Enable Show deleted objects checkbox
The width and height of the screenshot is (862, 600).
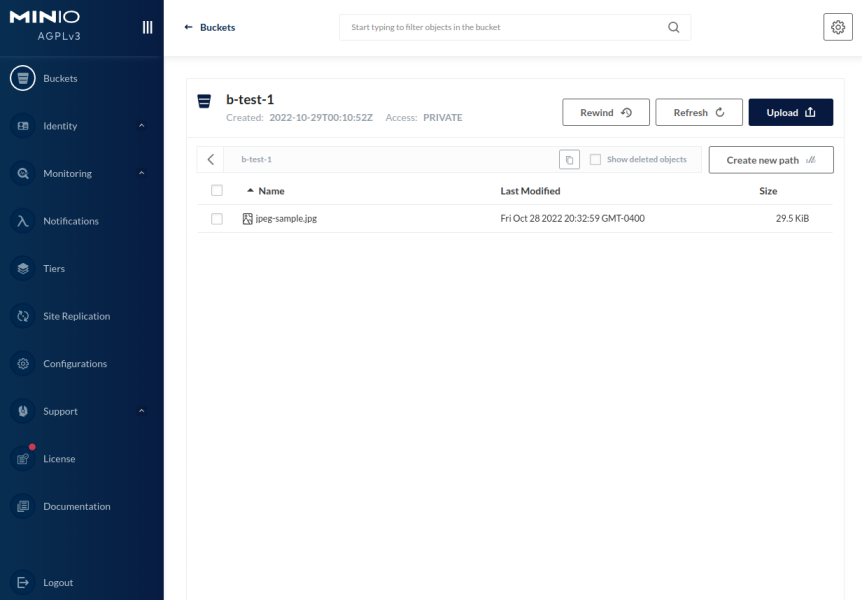click(x=595, y=160)
